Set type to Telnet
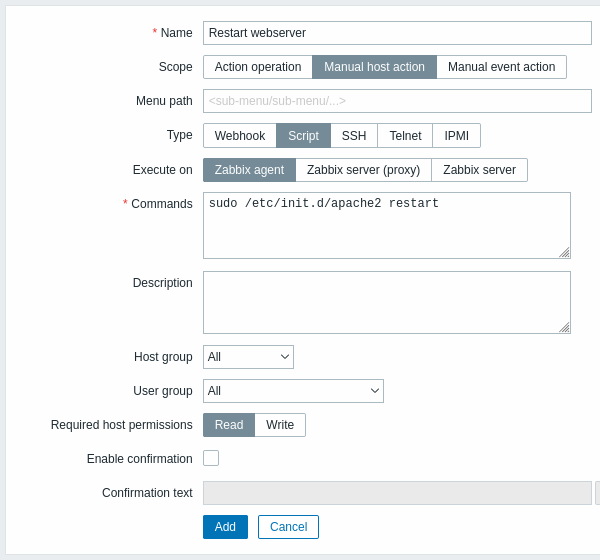Image resolution: width=600 pixels, height=560 pixels. 405,136
